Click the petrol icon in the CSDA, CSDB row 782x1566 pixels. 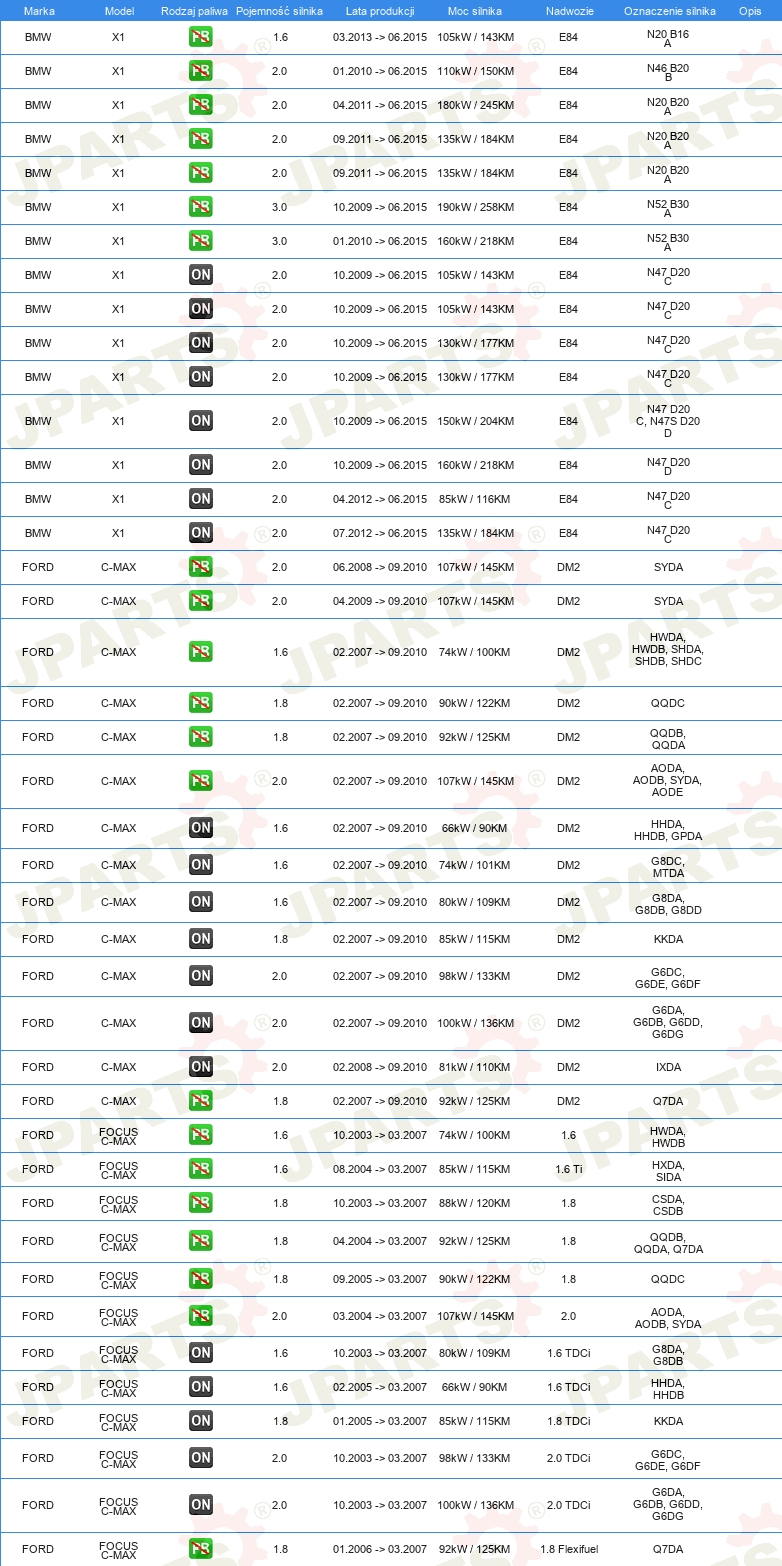[201, 1203]
